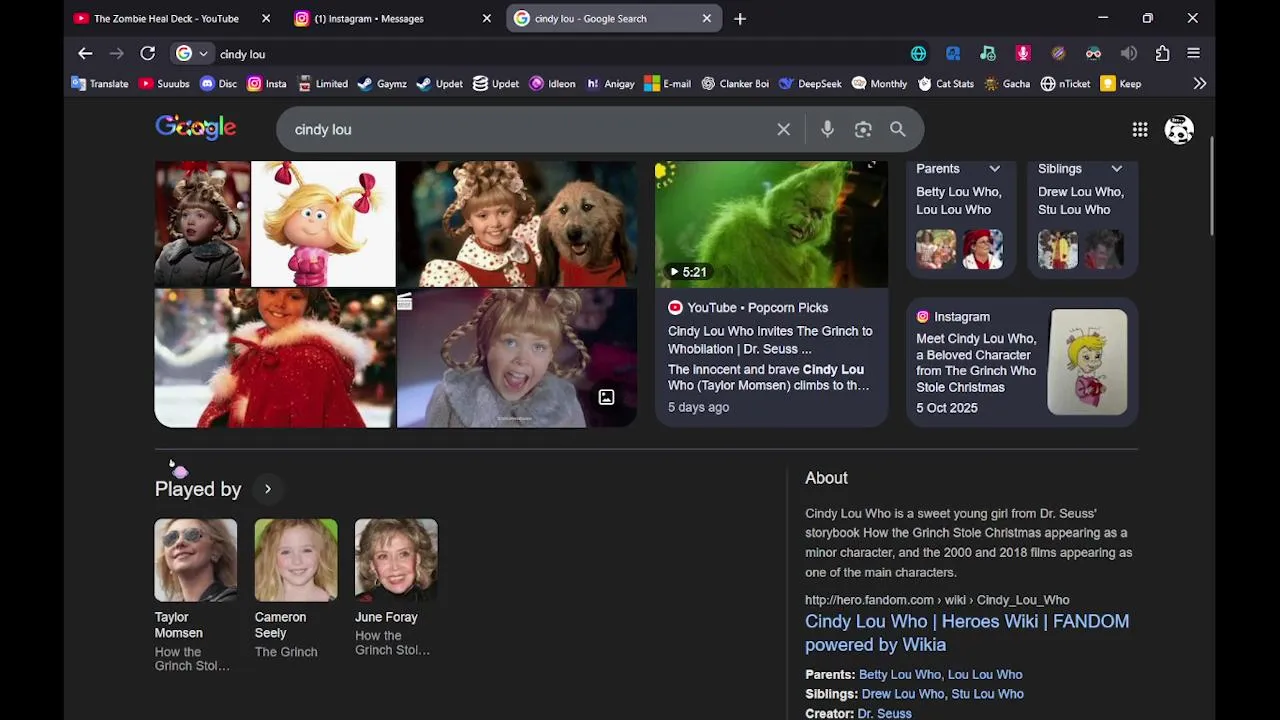Search by image with Lens icon

click(x=863, y=129)
